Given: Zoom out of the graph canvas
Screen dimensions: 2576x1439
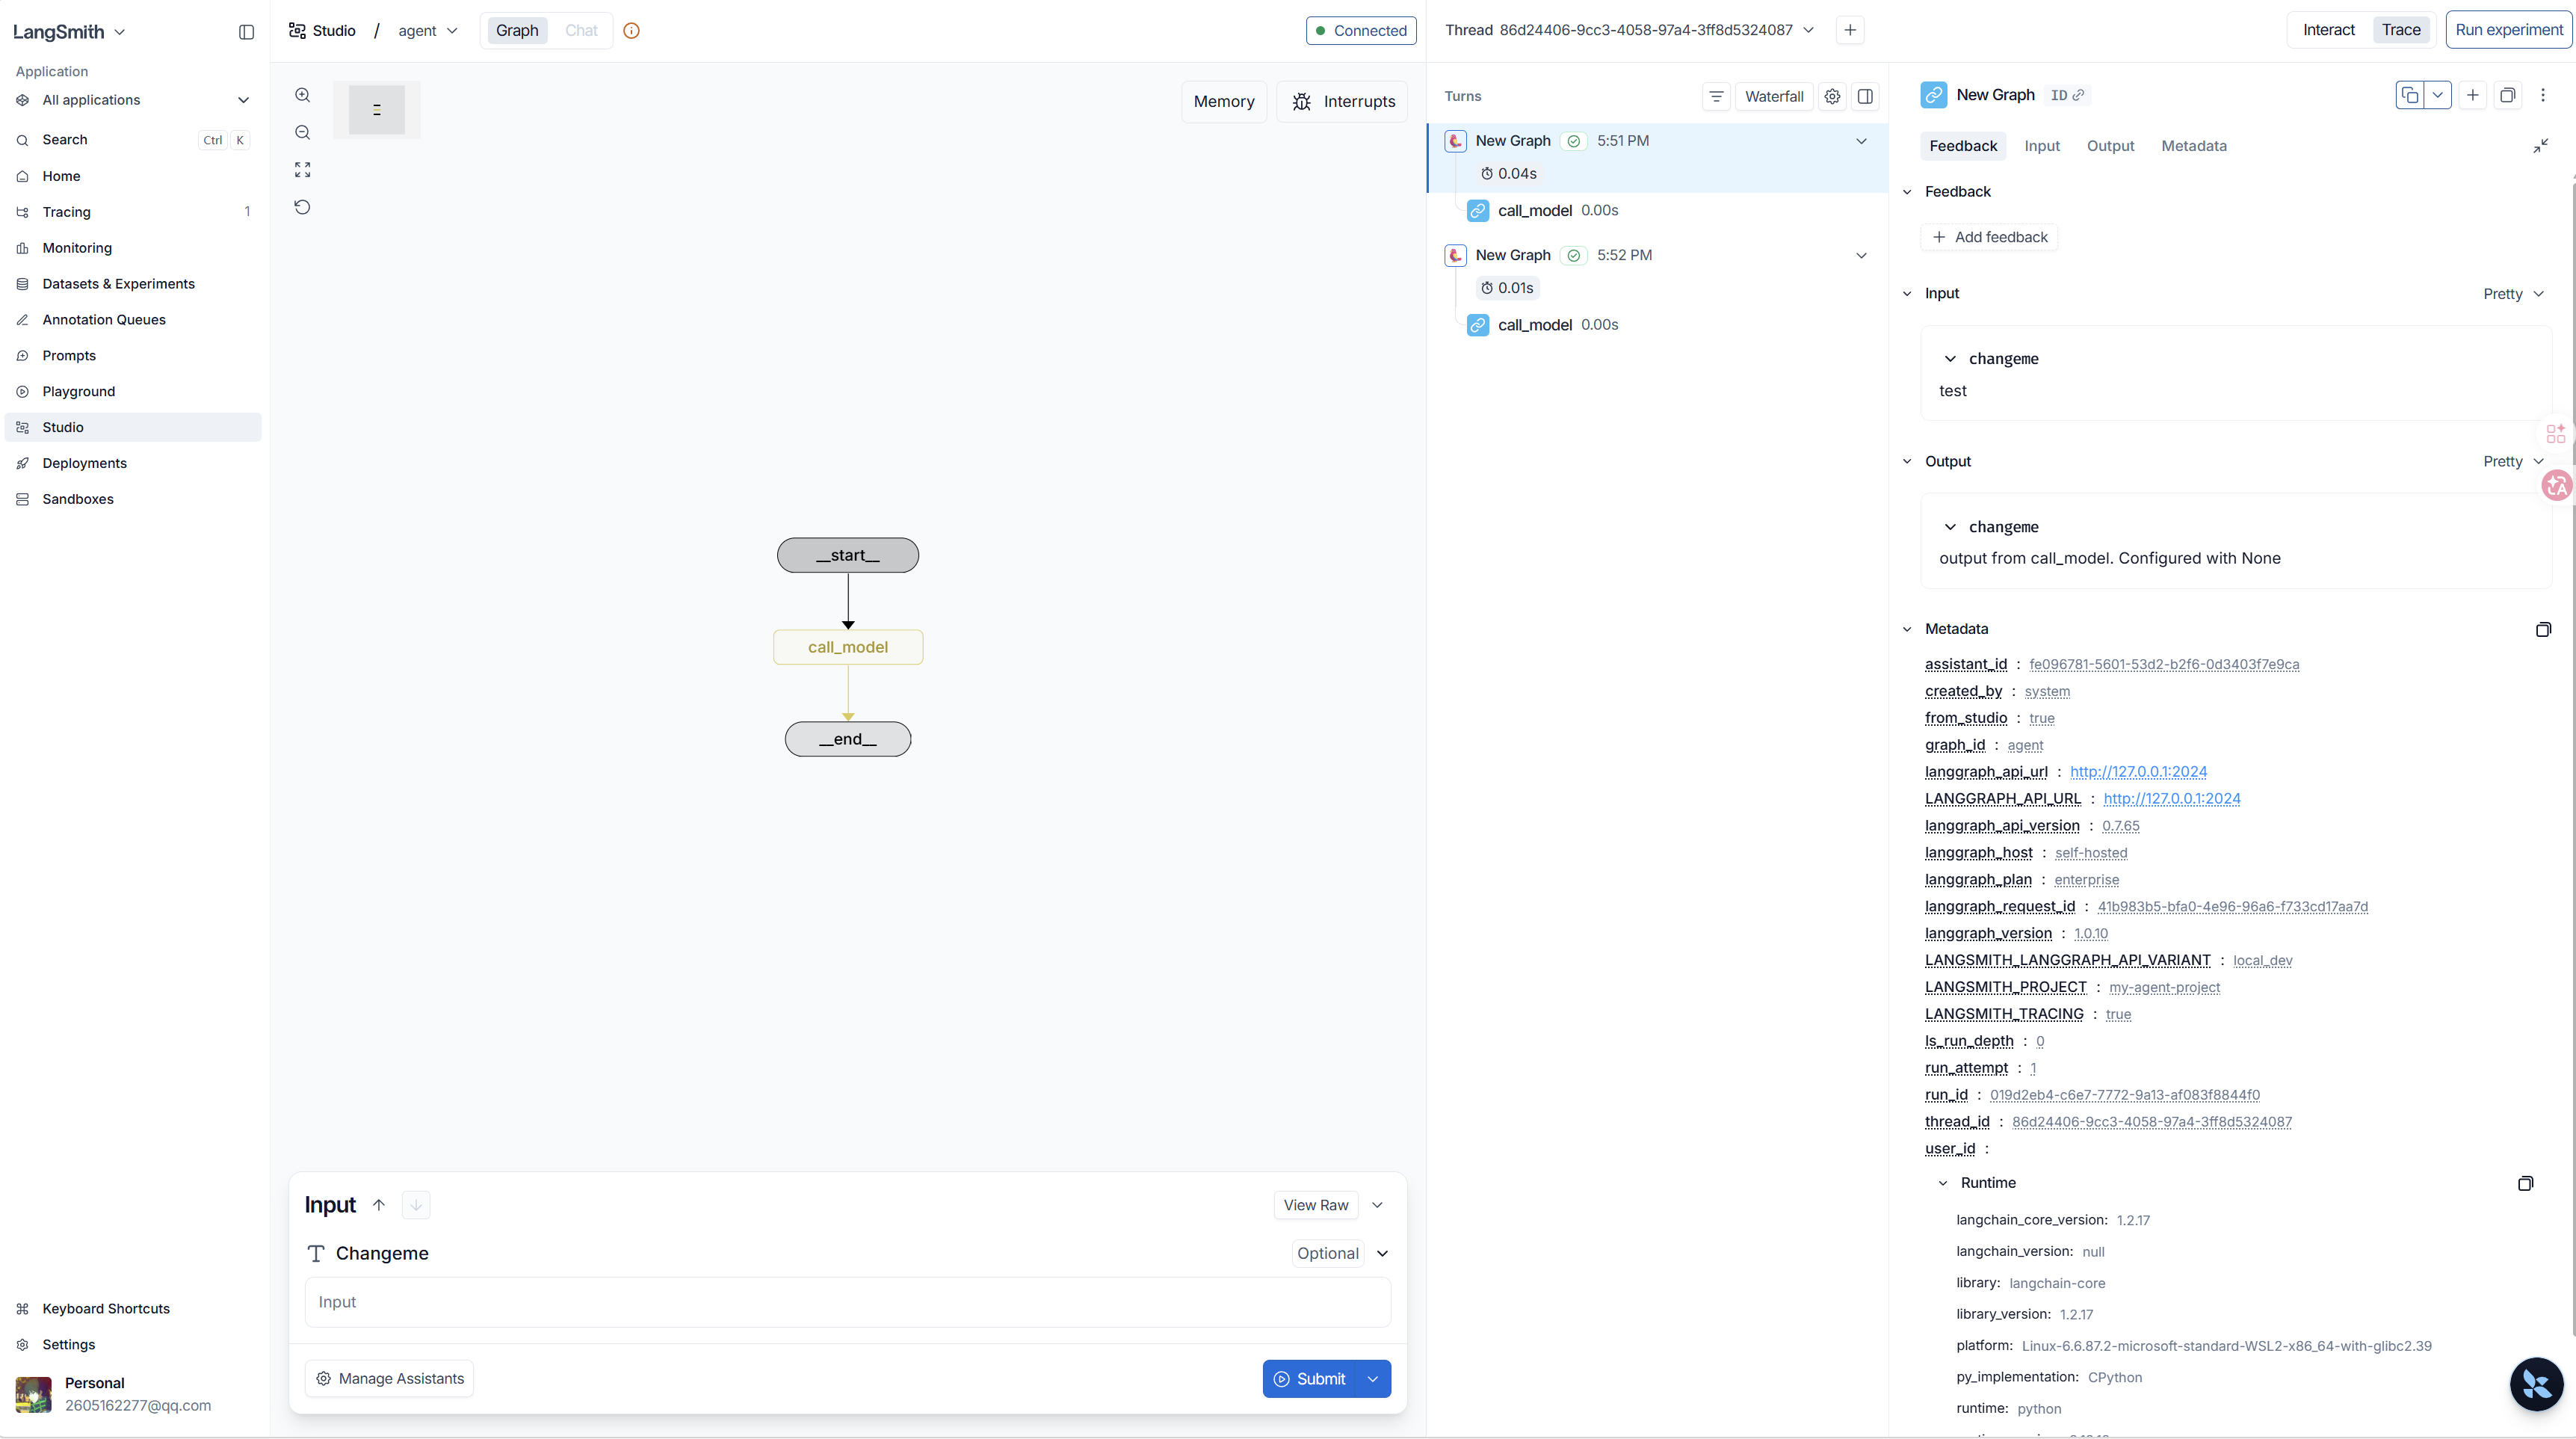Looking at the screenshot, I should pyautogui.click(x=303, y=132).
